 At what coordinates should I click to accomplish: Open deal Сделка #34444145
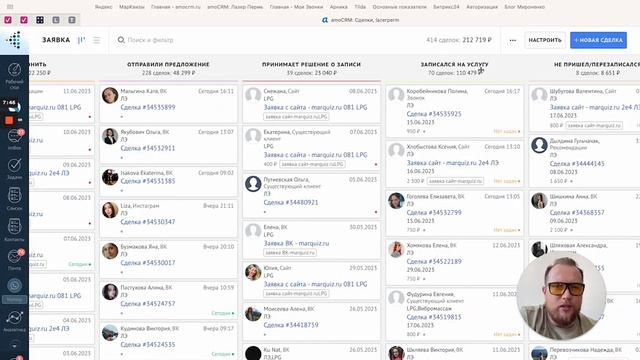click(577, 164)
